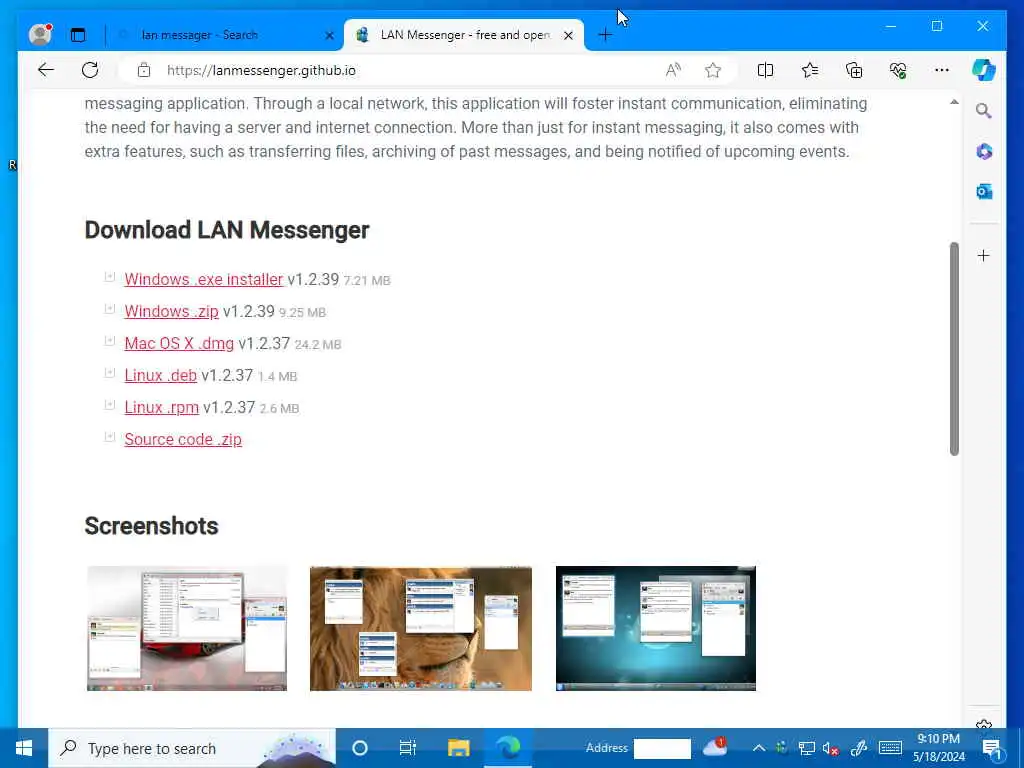Select the LAN Messenger tab
The height and width of the screenshot is (768, 1024).
coord(464,35)
